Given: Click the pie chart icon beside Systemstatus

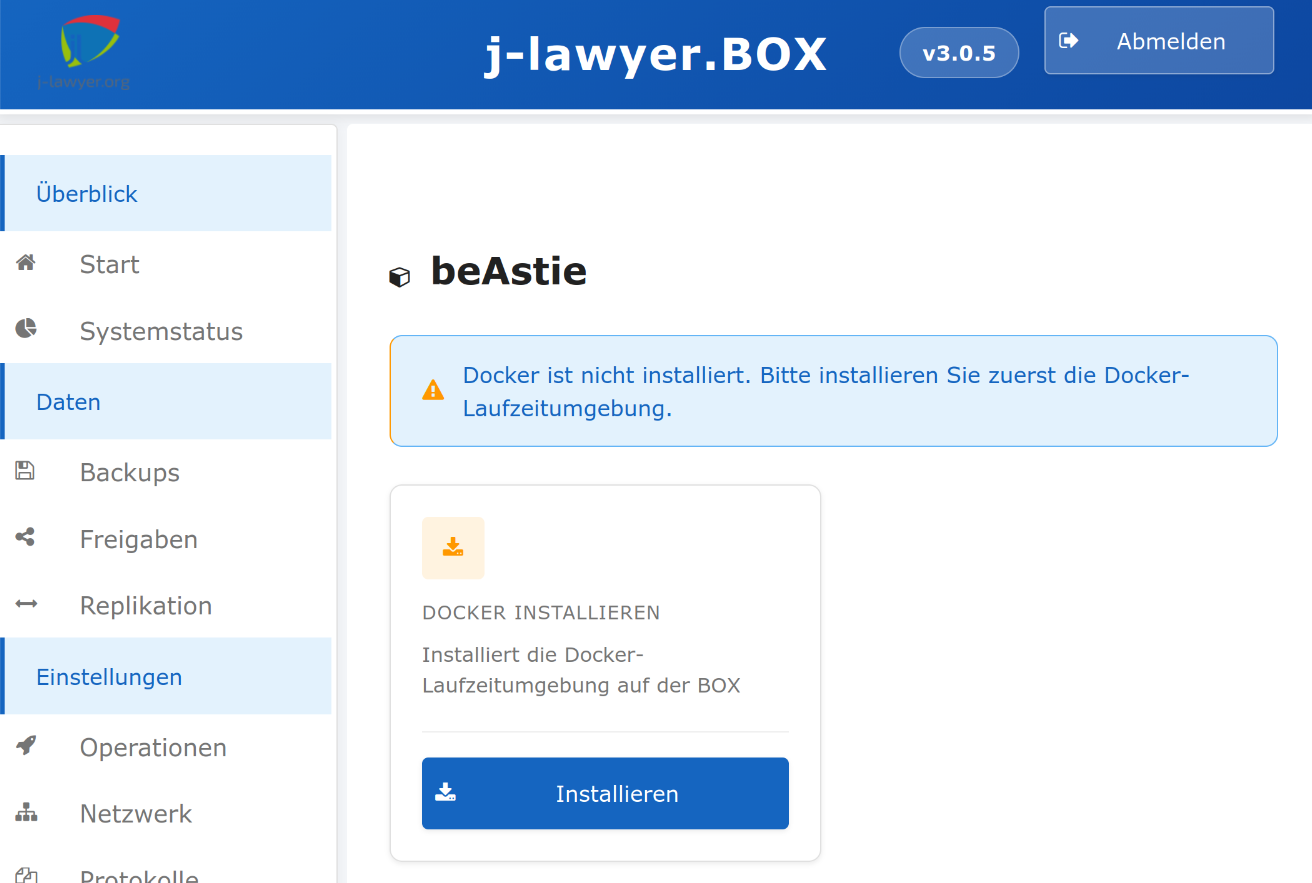Looking at the screenshot, I should click(x=26, y=328).
